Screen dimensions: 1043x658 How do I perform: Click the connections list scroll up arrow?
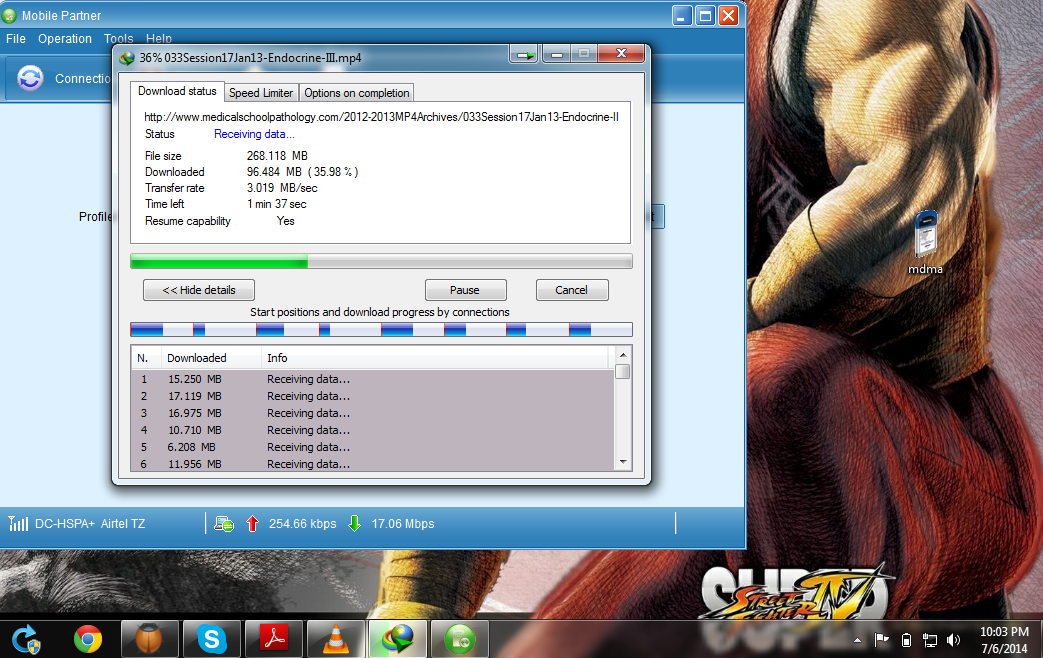pyautogui.click(x=623, y=355)
